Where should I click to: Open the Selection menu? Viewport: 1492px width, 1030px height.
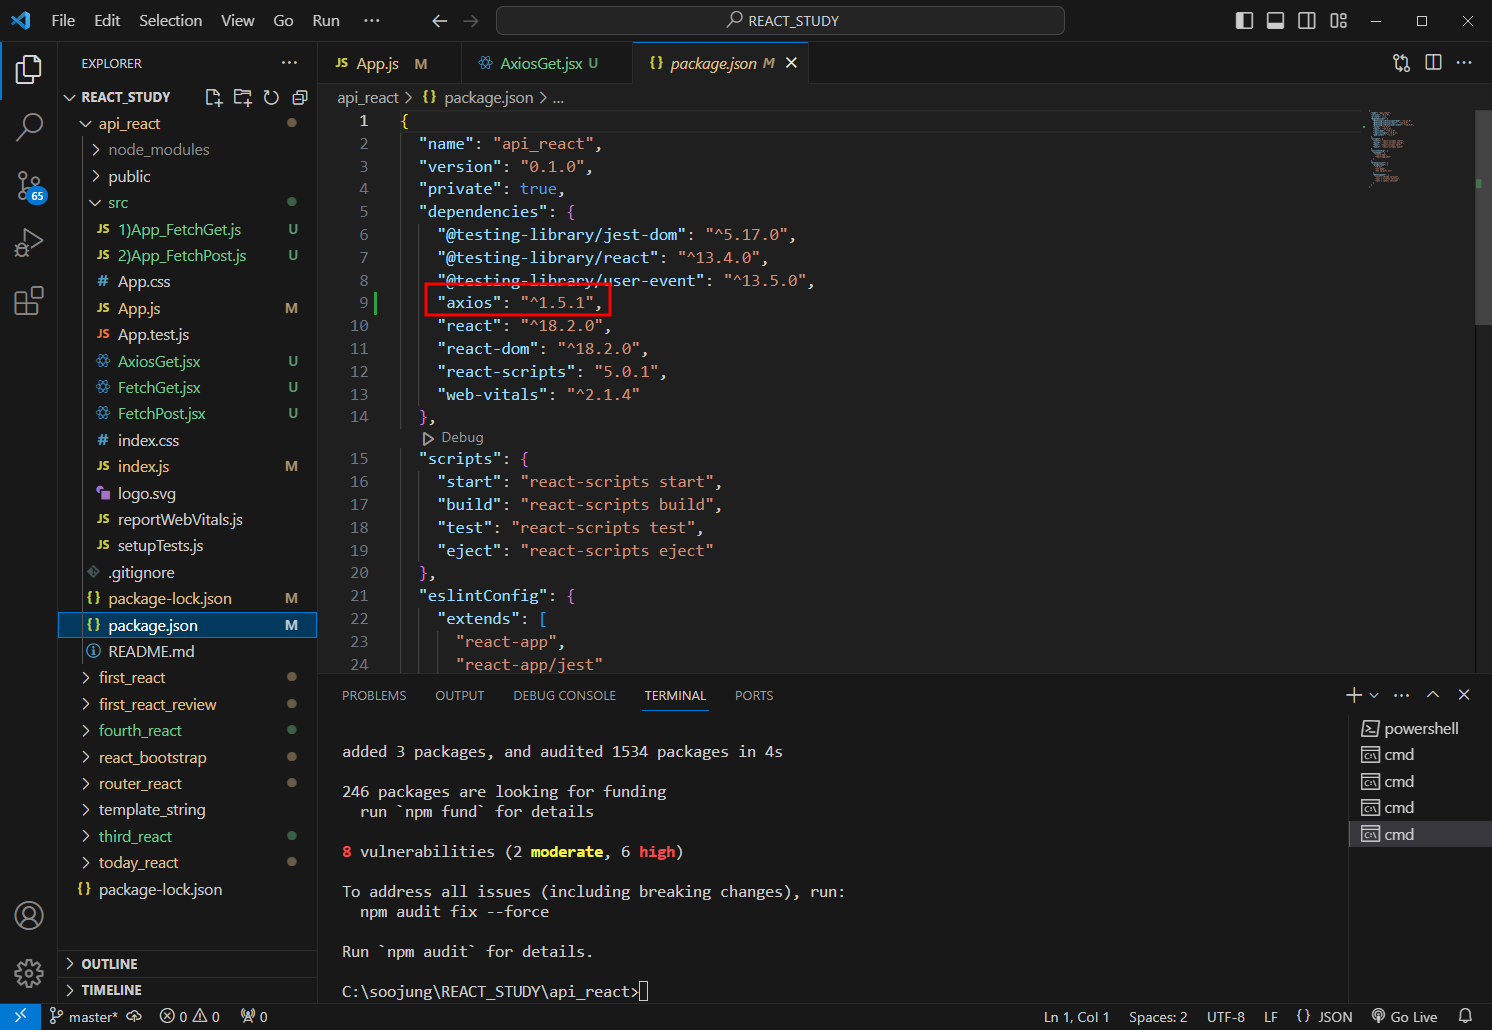pyautogui.click(x=170, y=20)
